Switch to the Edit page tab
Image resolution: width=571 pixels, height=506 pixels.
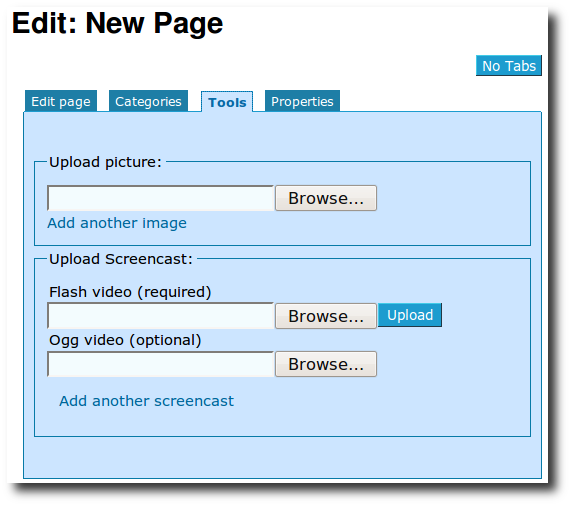coord(61,101)
